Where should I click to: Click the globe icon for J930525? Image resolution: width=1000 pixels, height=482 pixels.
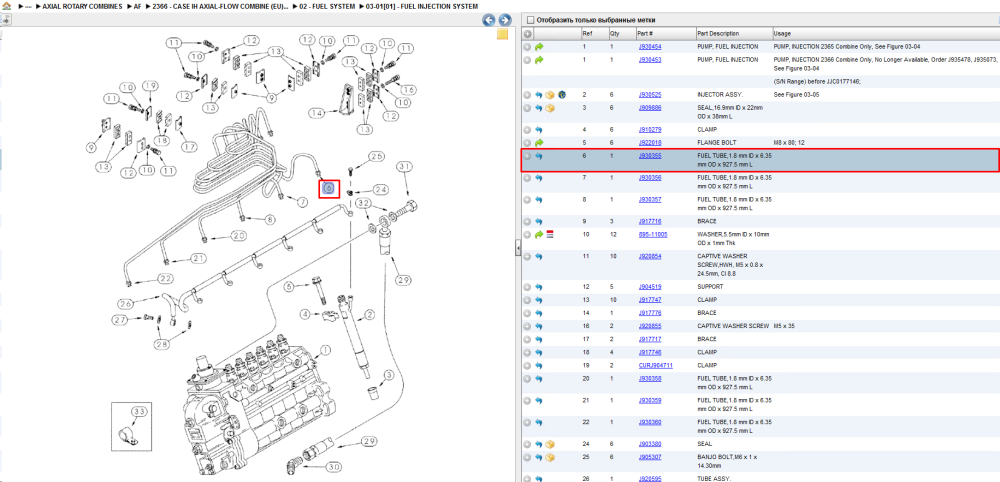pos(561,94)
